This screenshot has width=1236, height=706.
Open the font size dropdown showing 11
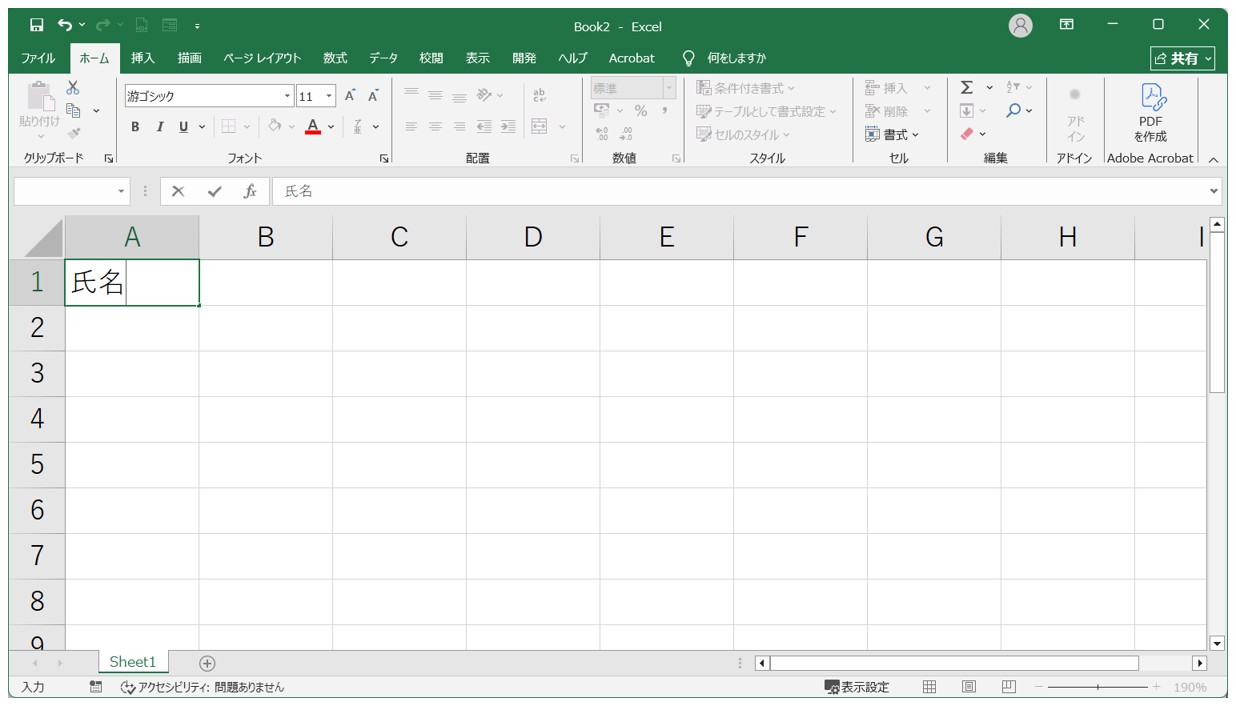tap(330, 97)
